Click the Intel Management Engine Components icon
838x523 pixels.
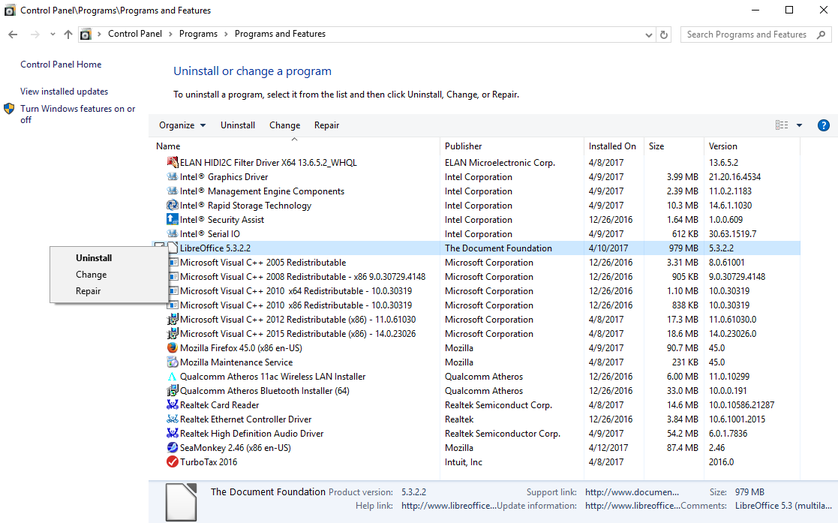tap(172, 191)
